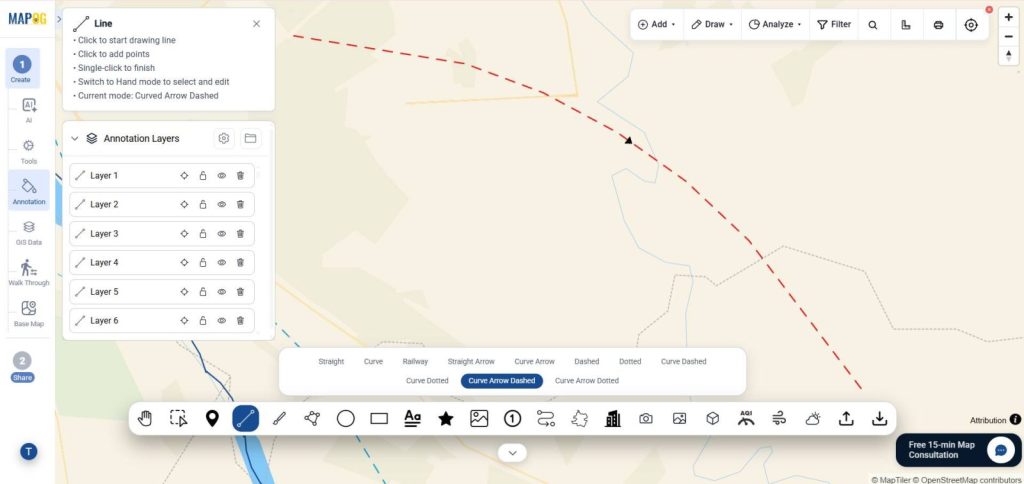The image size is (1024, 484).
Task: Click the AQI air quality icon
Action: pos(746,418)
